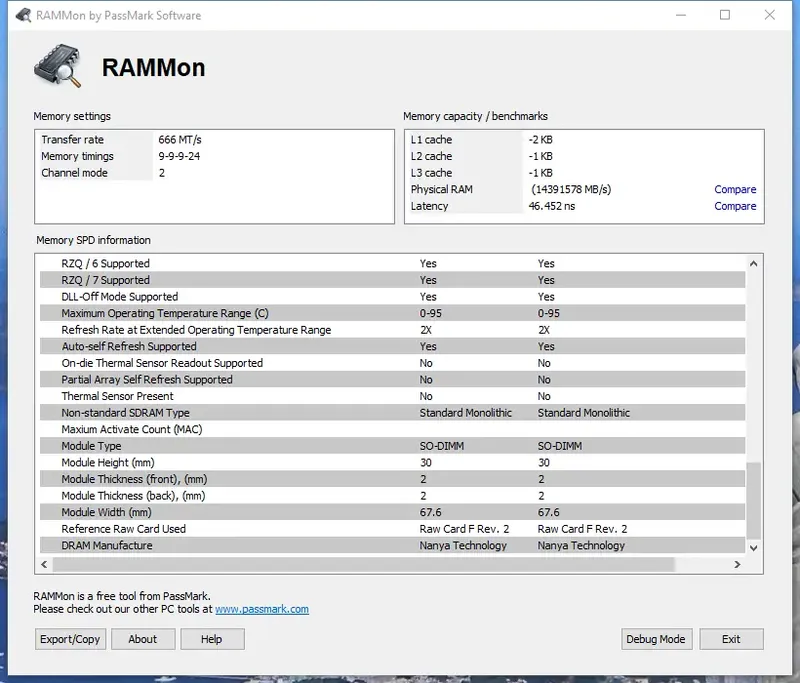The image size is (800, 683).
Task: Click the Exit button
Action: point(731,639)
